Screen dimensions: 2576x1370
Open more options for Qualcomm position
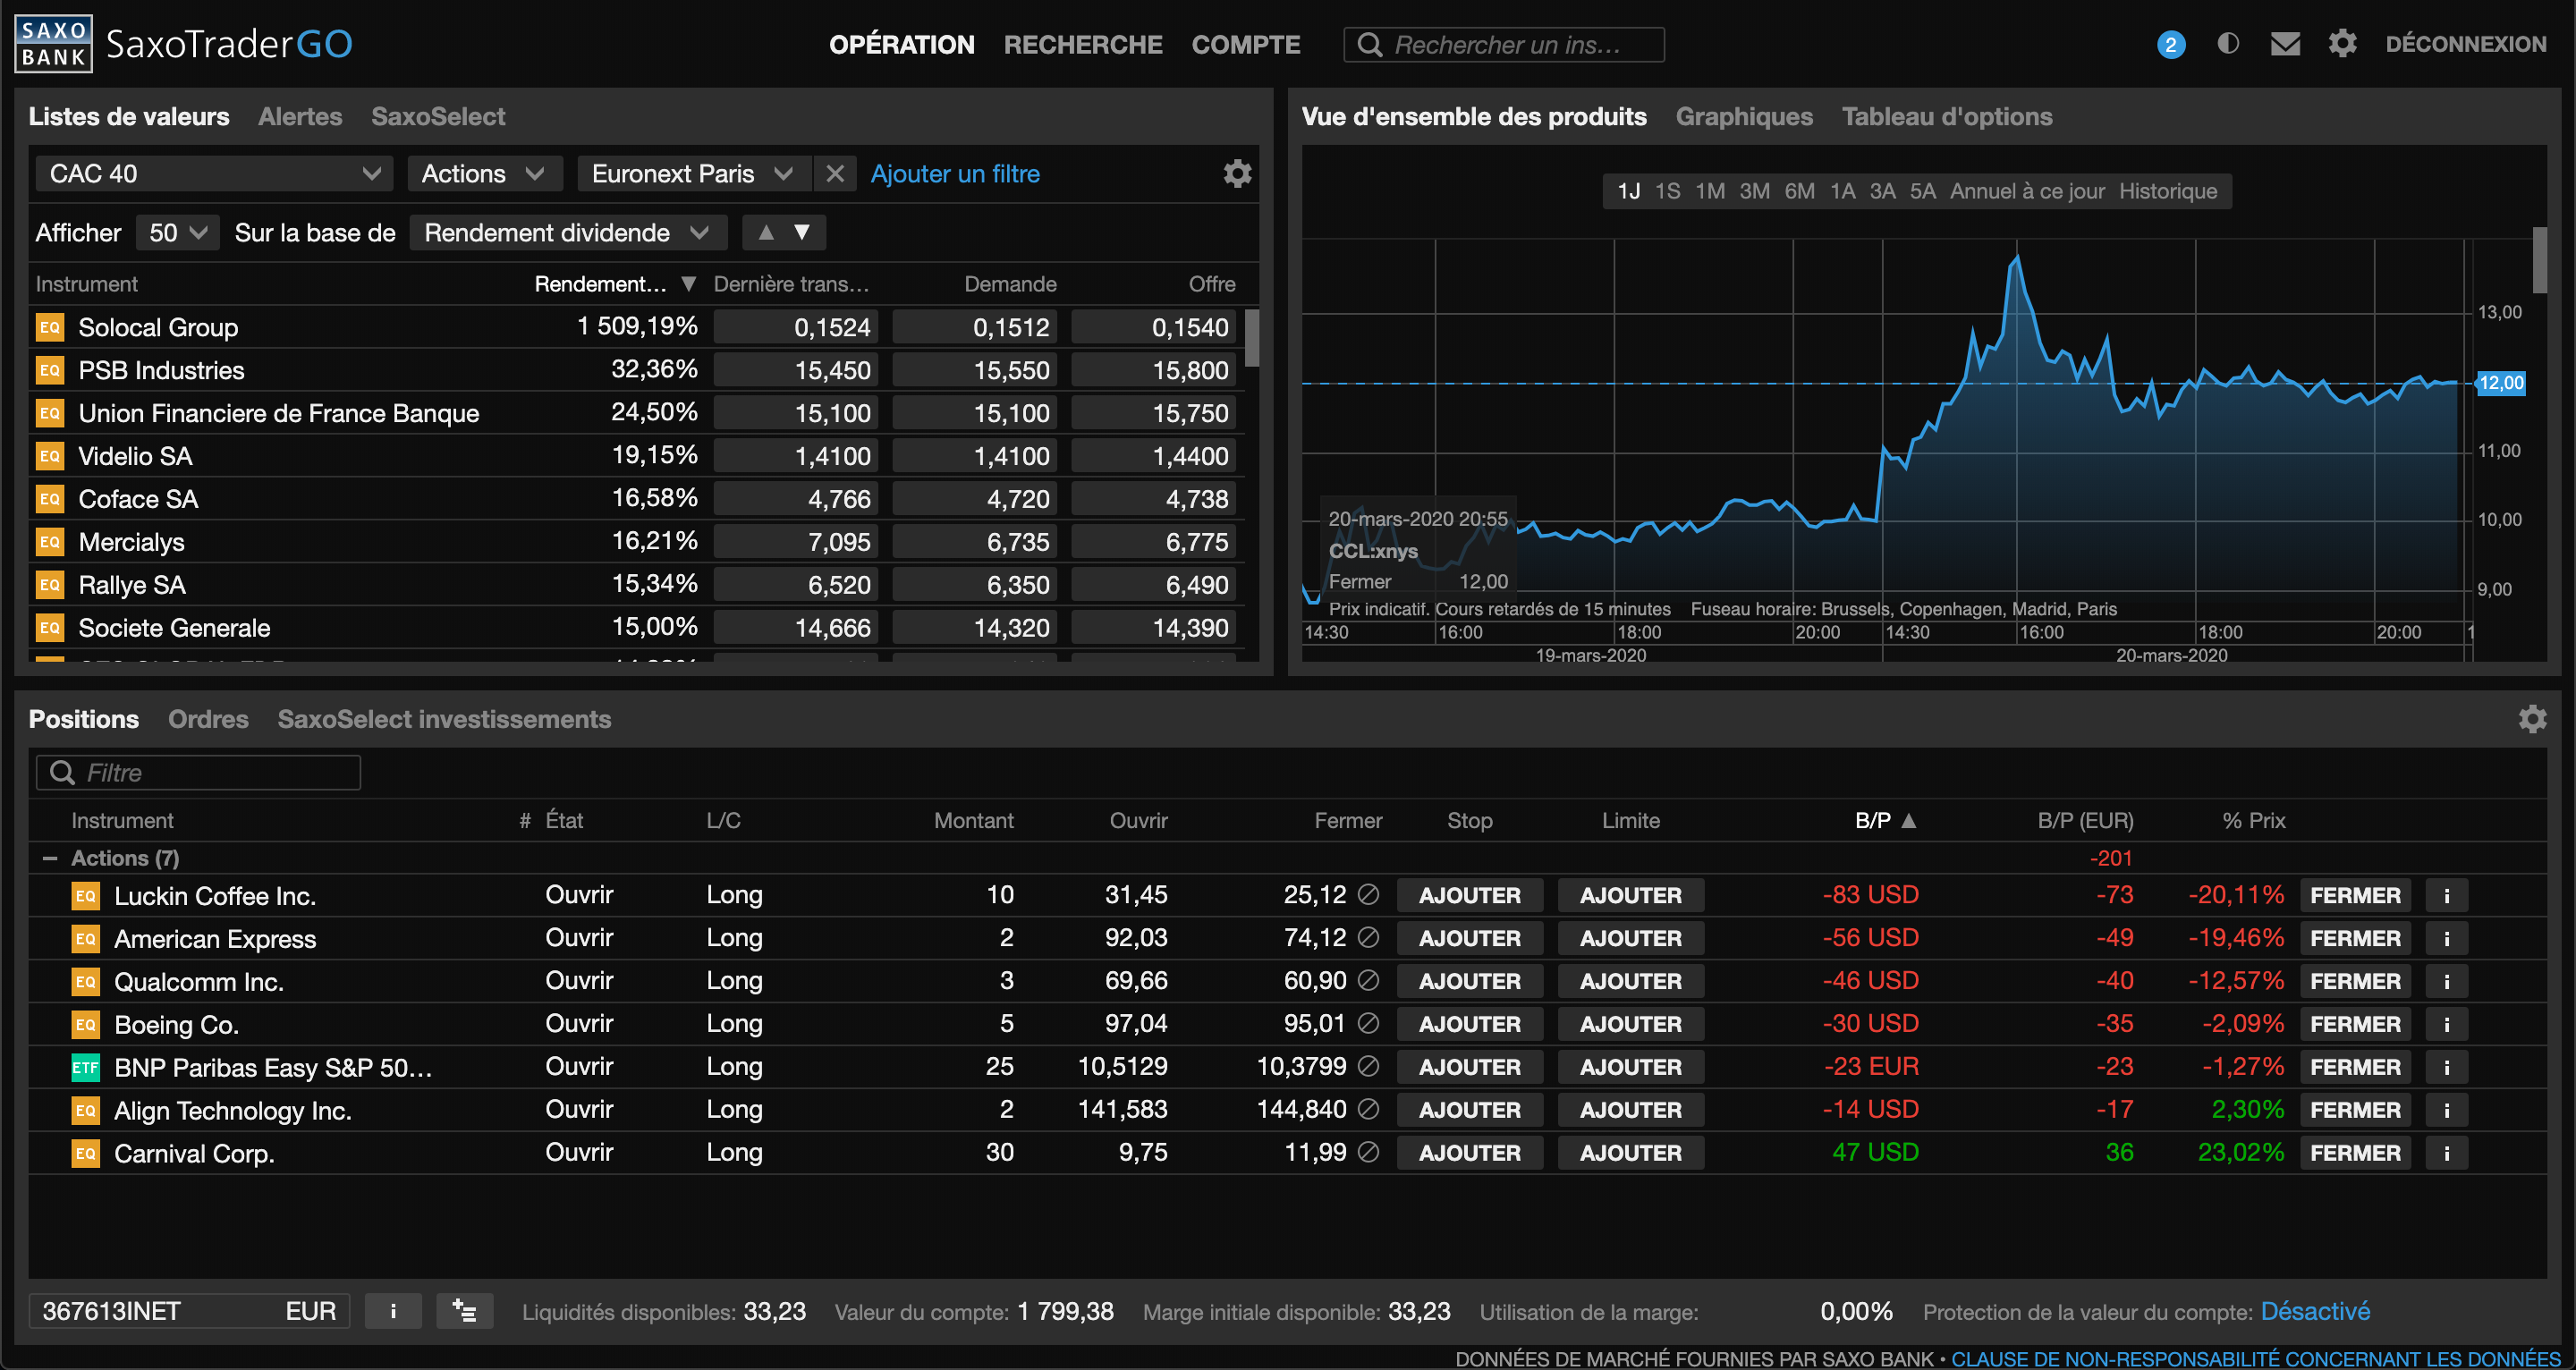pyautogui.click(x=2447, y=982)
